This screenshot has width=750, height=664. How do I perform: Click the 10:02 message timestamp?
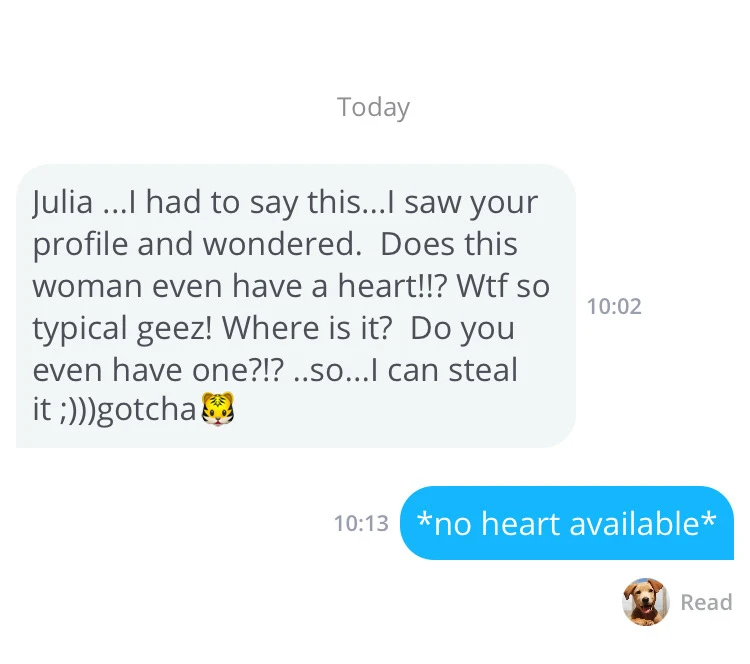pyautogui.click(x=614, y=306)
